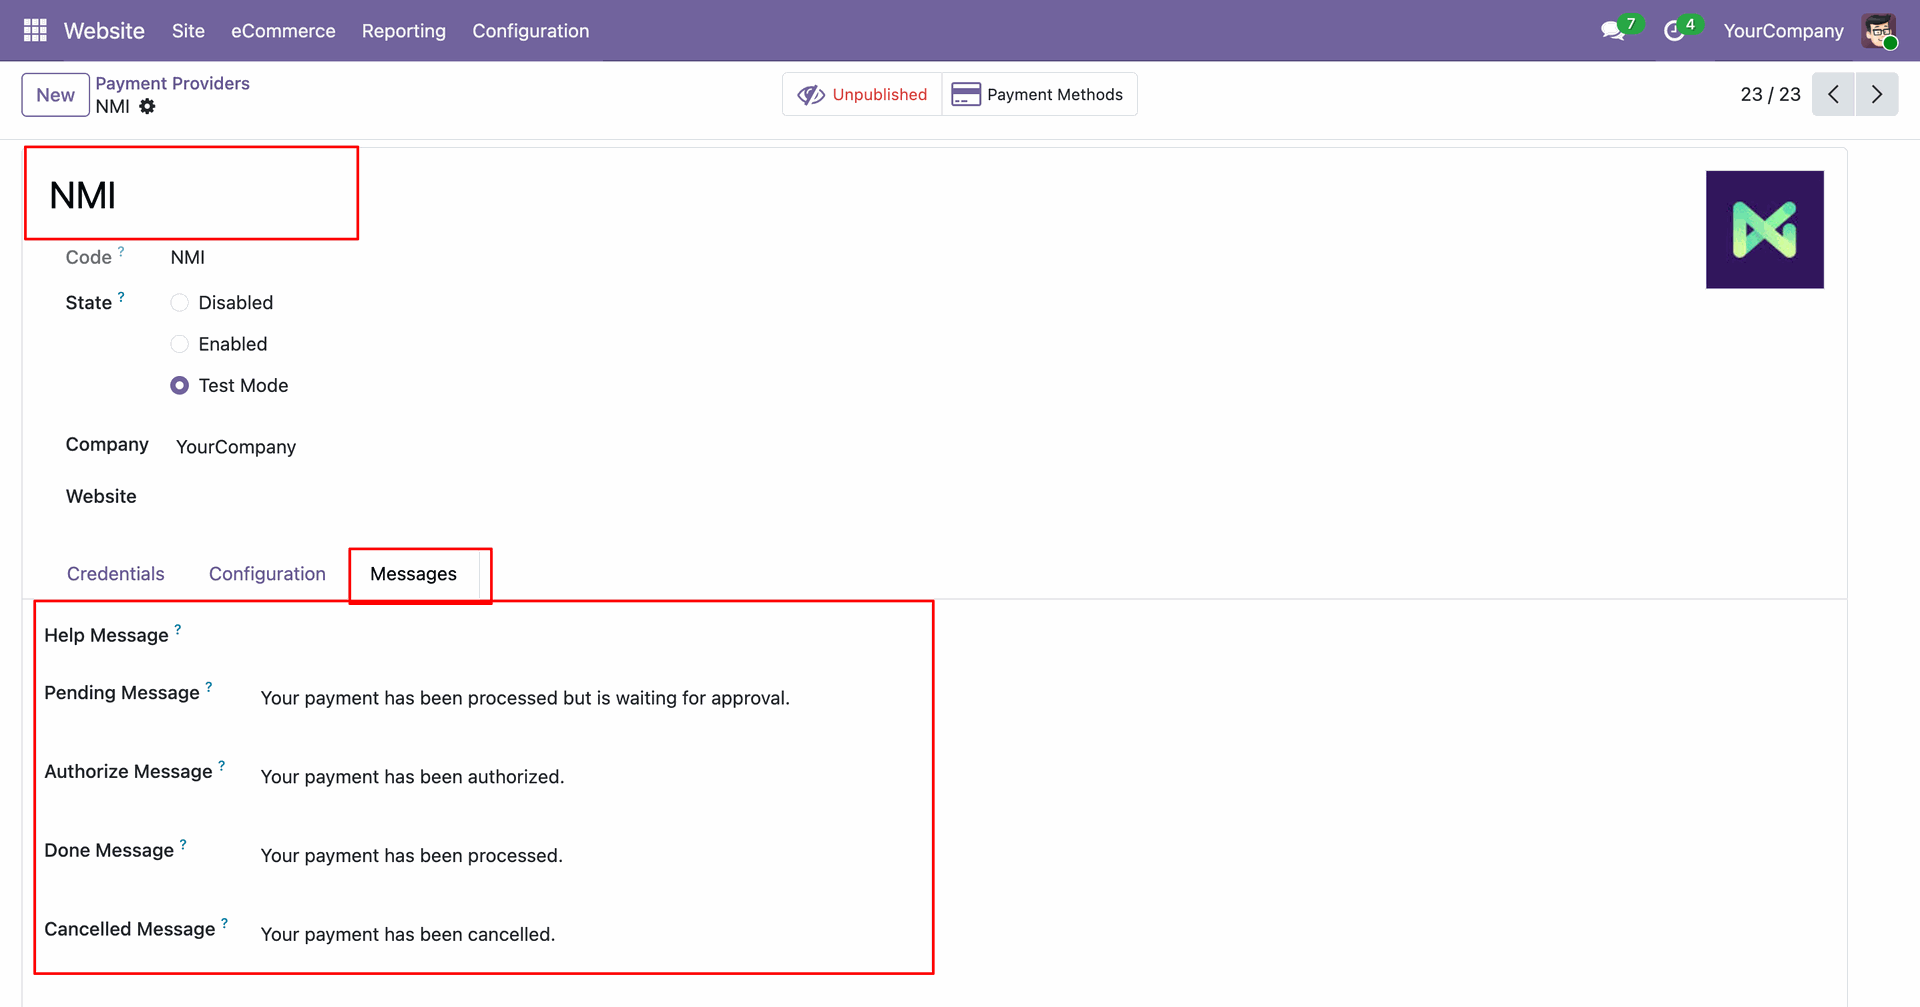Image resolution: width=1920 pixels, height=1007 pixels.
Task: Open the eCommerce menu
Action: point(283,31)
